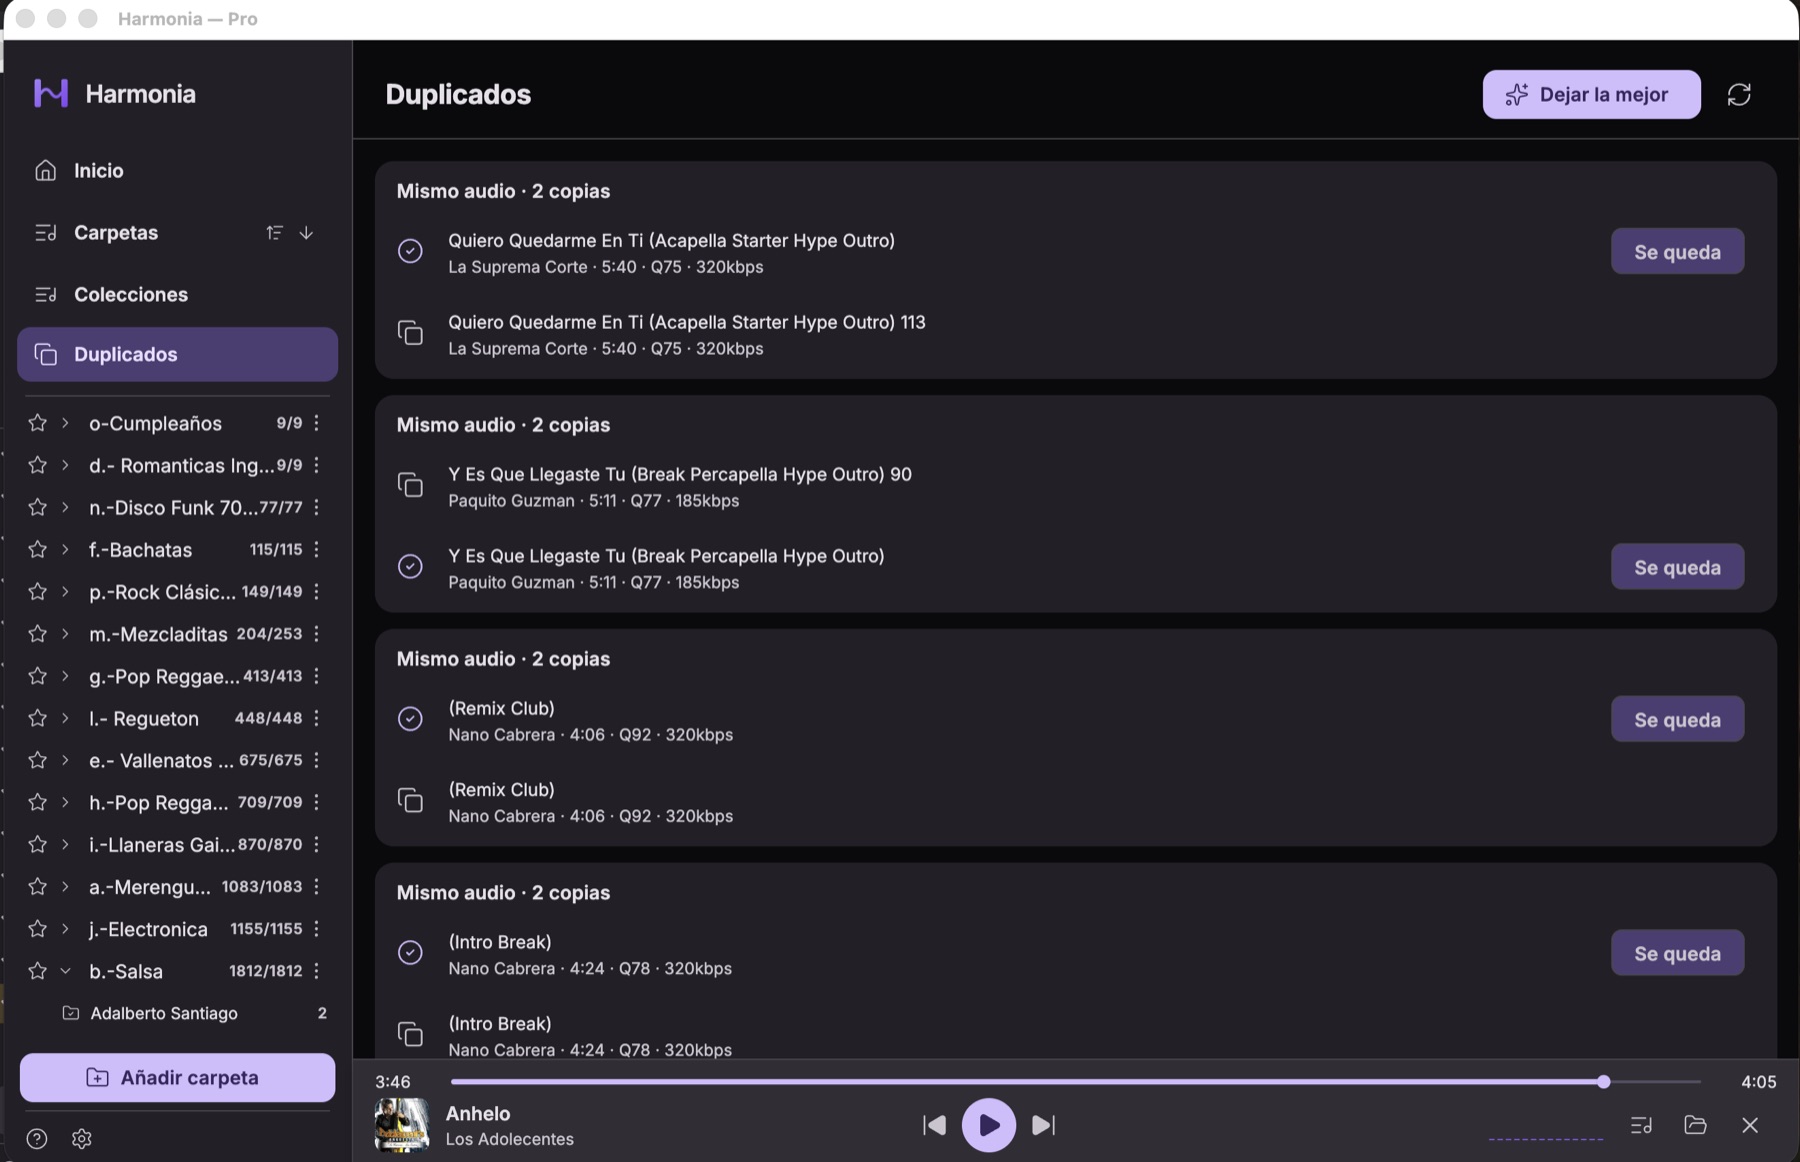Expand the e.- Vallenatos folder
1800x1162 pixels.
click(x=66, y=760)
